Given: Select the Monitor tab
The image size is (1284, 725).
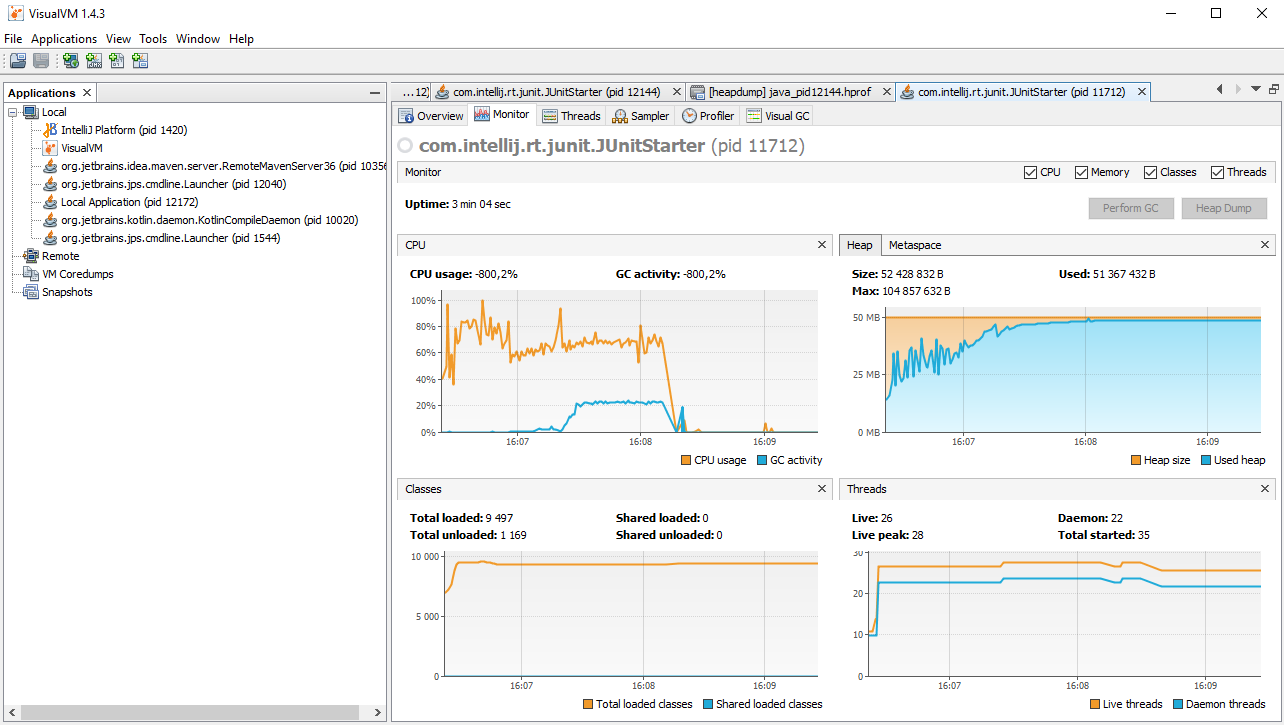Looking at the screenshot, I should 502,115.
